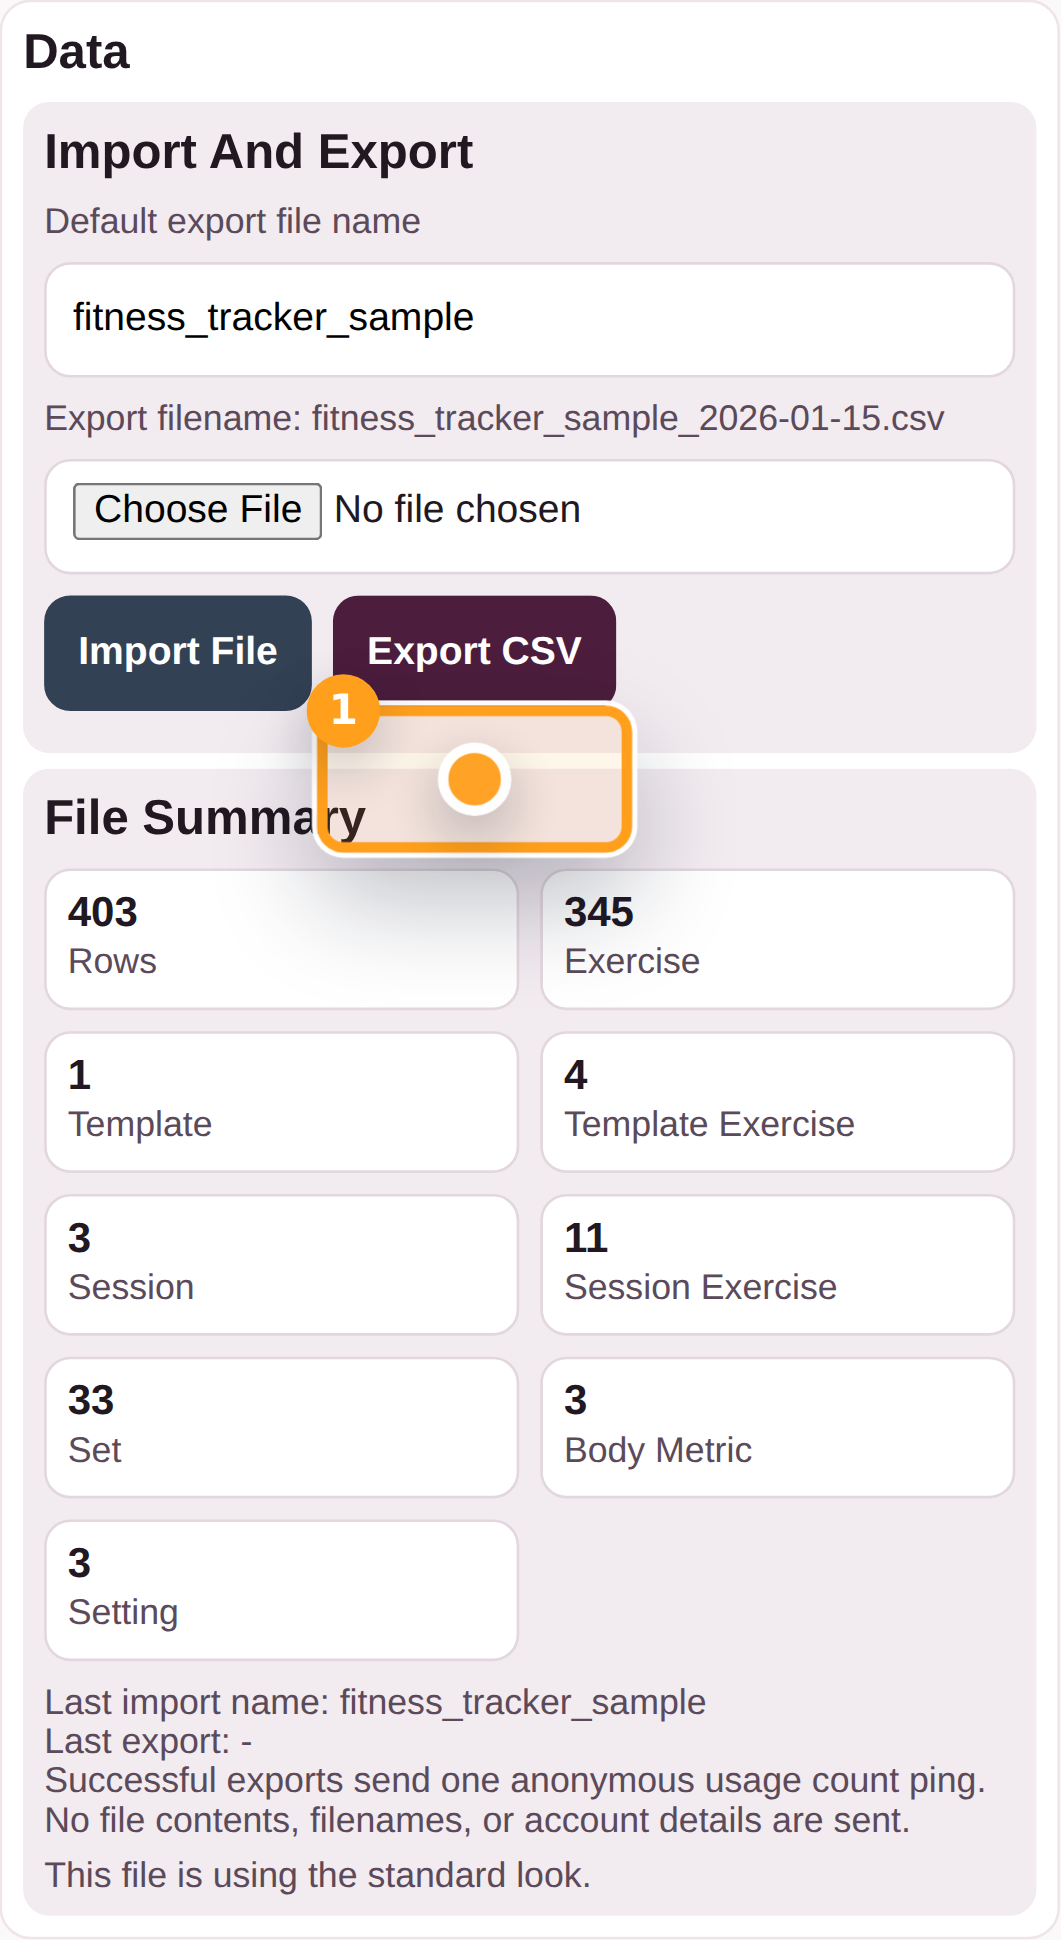The width and height of the screenshot is (1061, 1940).
Task: Click the 3 Session summary card
Action: [x=280, y=1264]
